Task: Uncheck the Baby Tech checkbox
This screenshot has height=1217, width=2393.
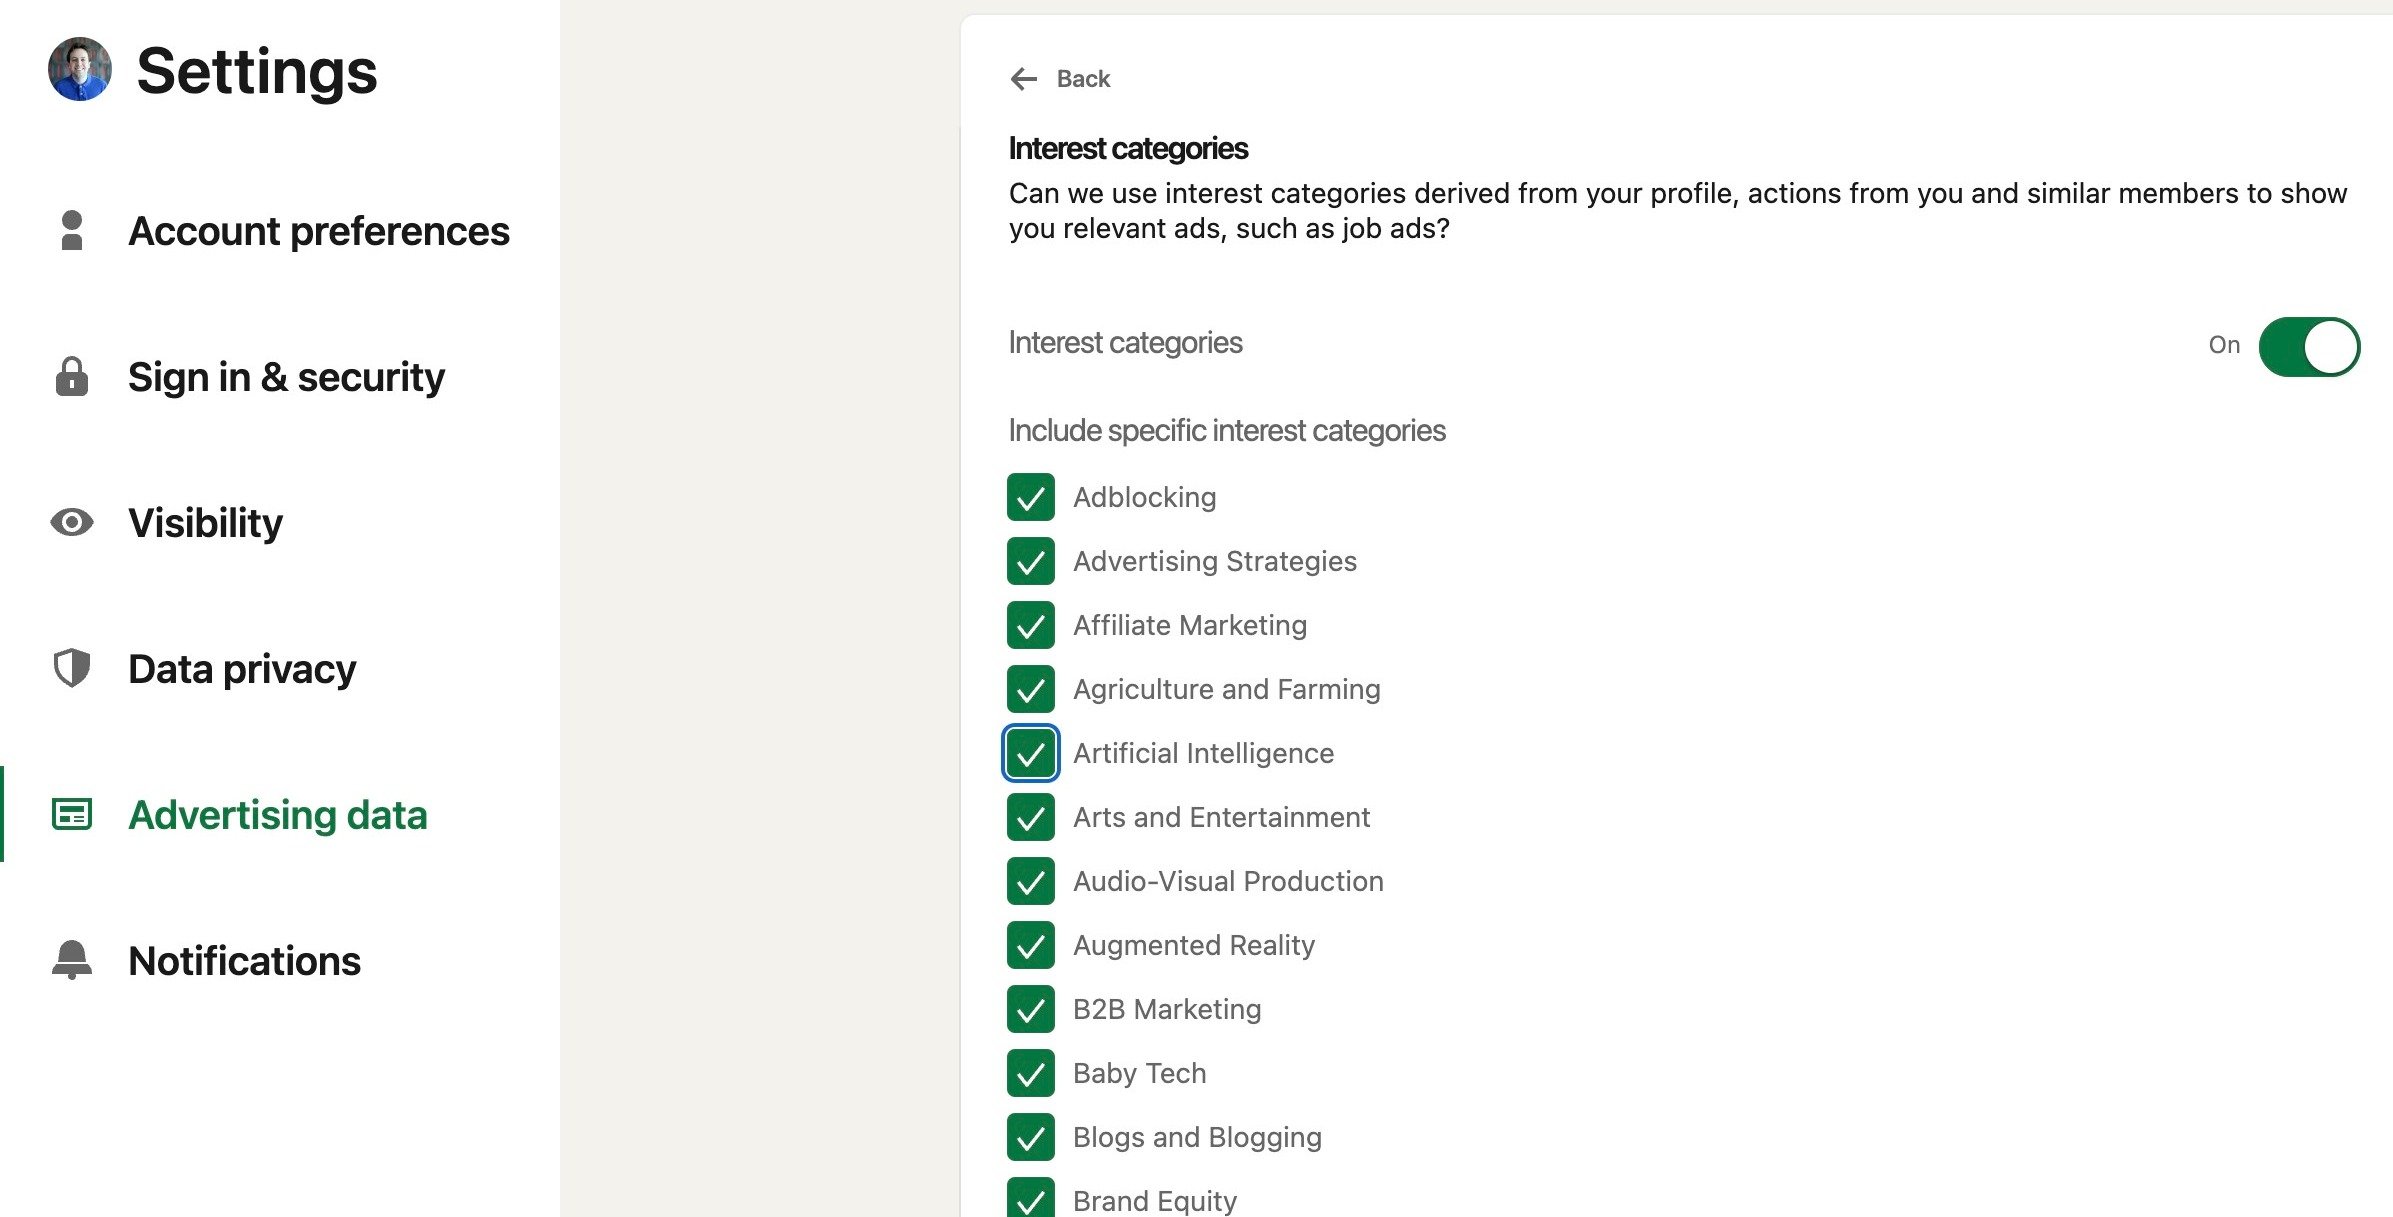Action: pos(1031,1073)
